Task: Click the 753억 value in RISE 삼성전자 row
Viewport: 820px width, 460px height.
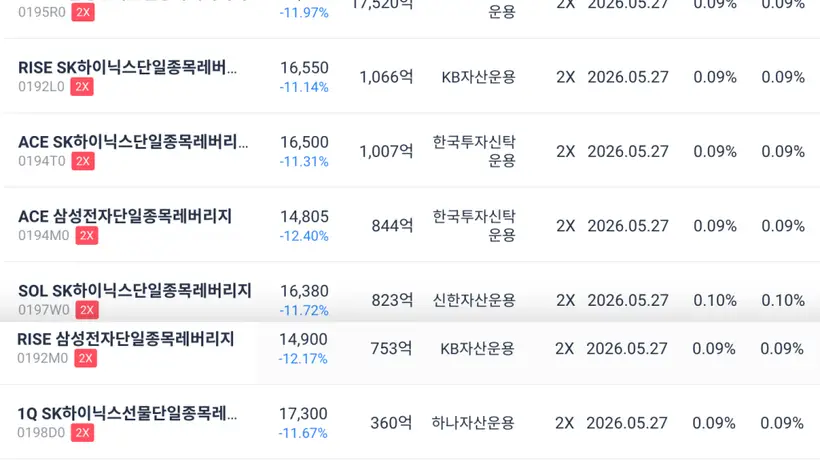Action: (391, 349)
